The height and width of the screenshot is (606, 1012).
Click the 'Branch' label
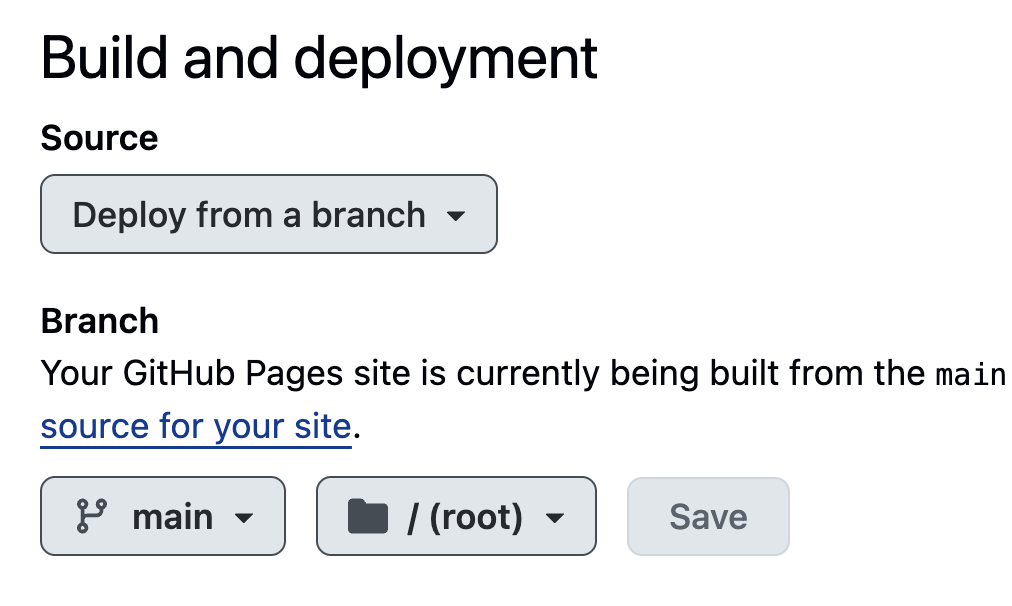click(x=99, y=321)
